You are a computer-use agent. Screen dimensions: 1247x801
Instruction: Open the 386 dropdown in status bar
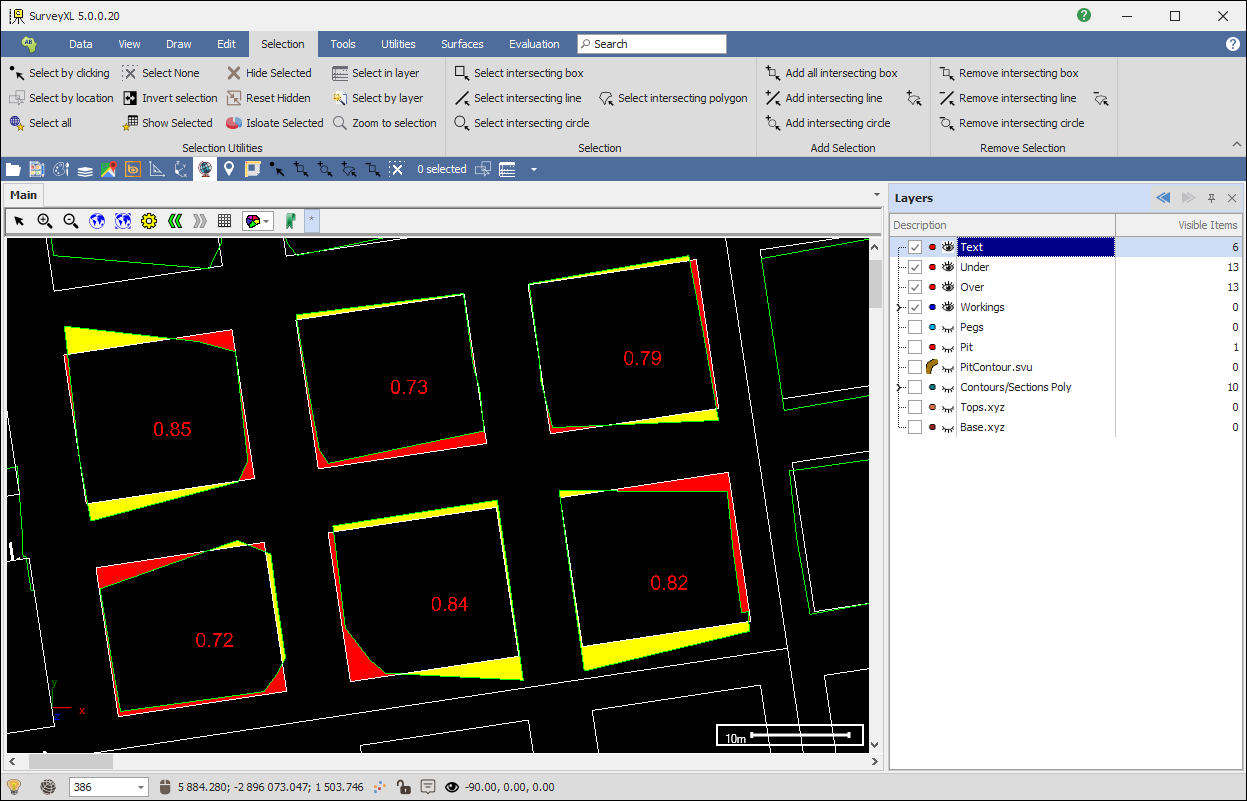pos(139,787)
